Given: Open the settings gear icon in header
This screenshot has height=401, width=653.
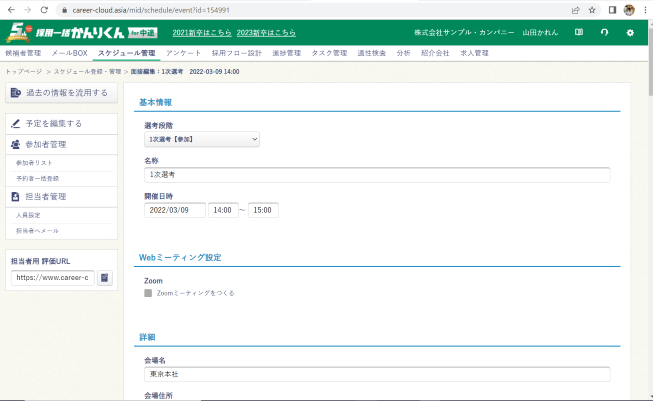Looking at the screenshot, I should pyautogui.click(x=630, y=33).
